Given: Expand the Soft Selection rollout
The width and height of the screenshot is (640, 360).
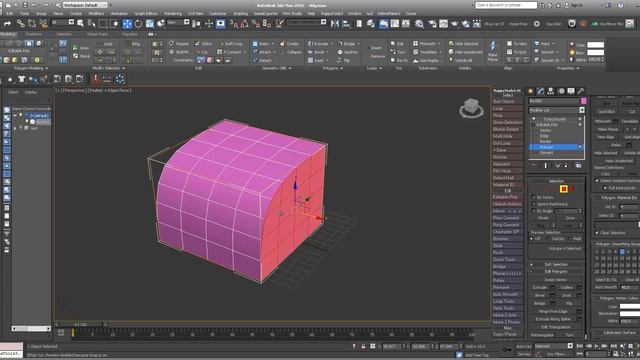Looking at the screenshot, I should click(556, 264).
